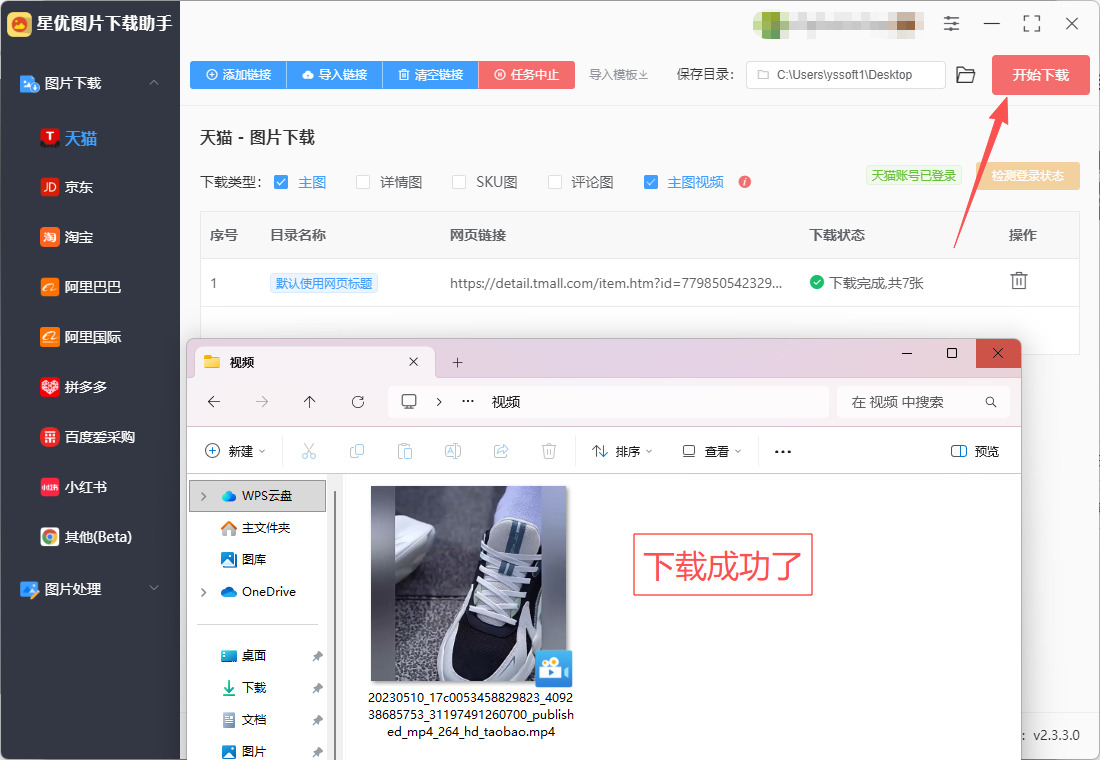Click the 添加链接 button
Image resolution: width=1100 pixels, height=760 pixels.
tap(238, 75)
